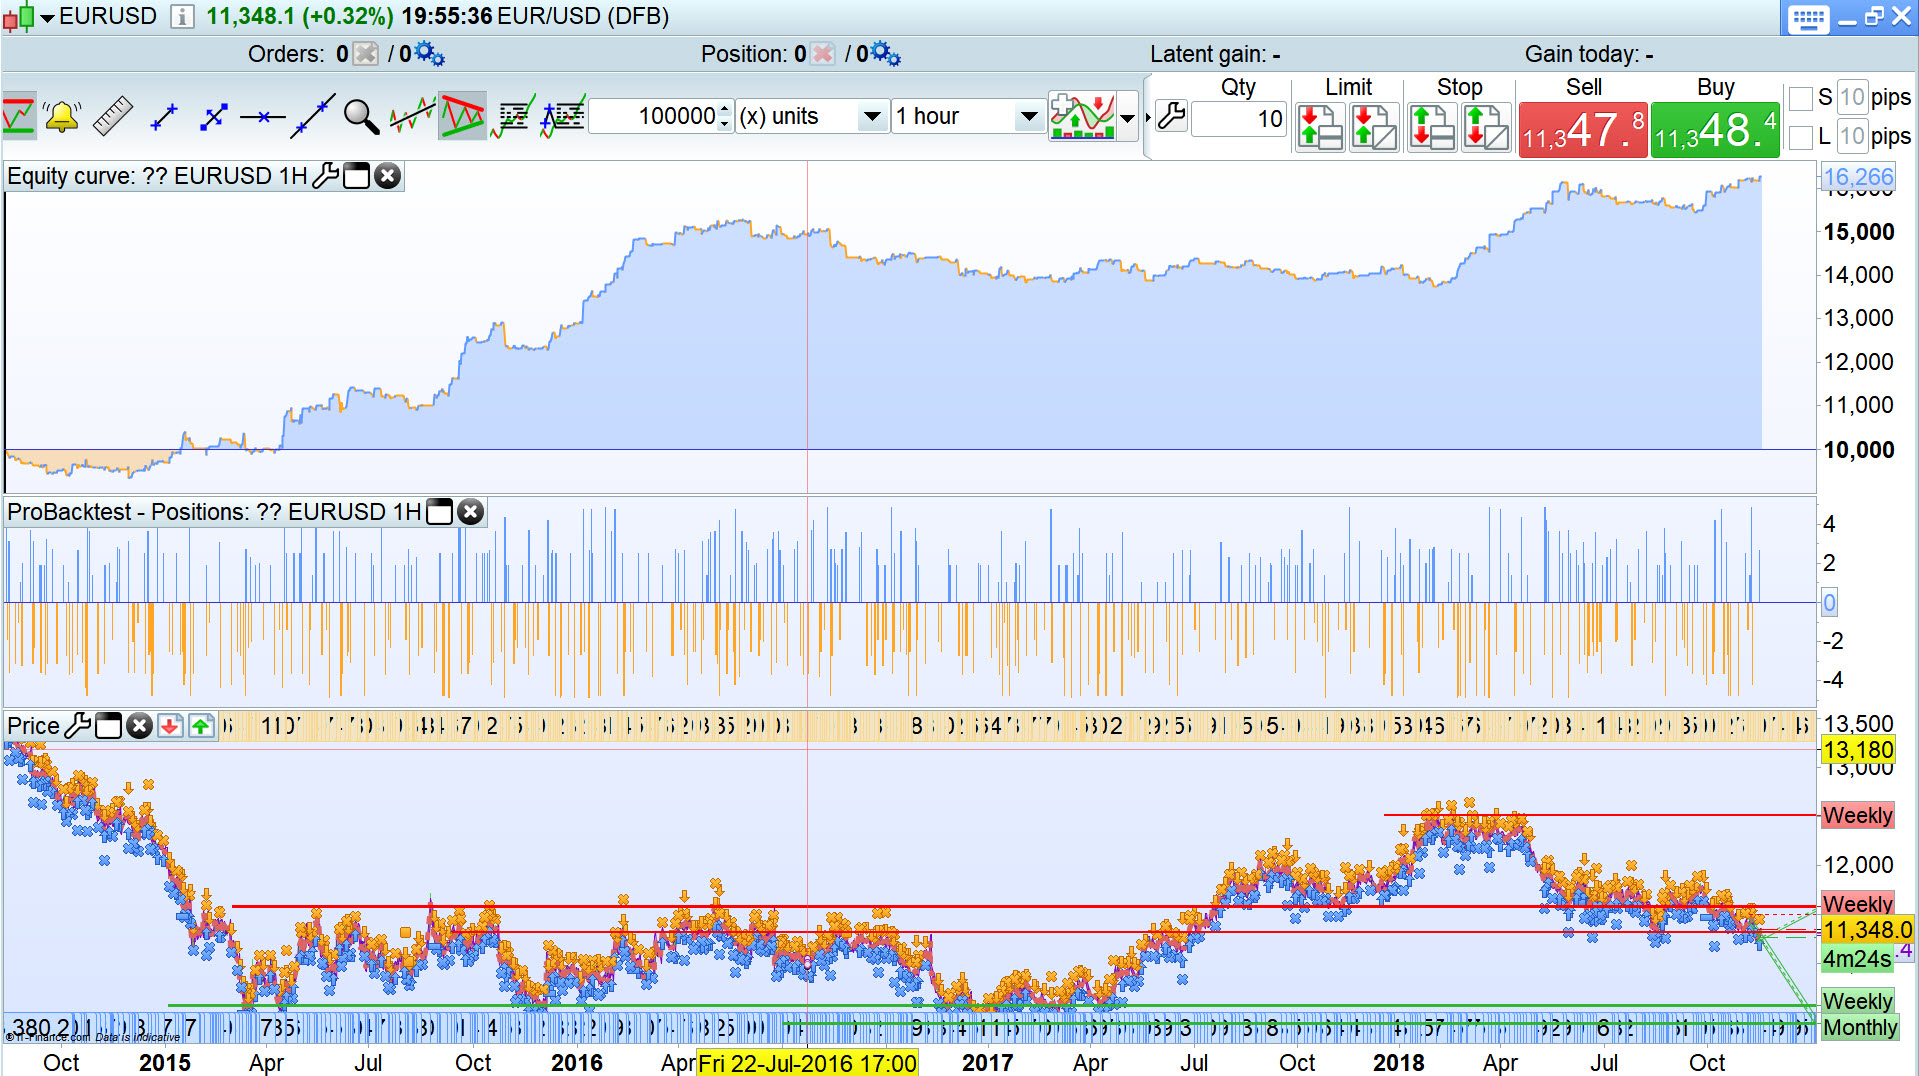Image resolution: width=1919 pixels, height=1076 pixels.
Task: Maximize the Price chart panel
Action: coord(108,726)
